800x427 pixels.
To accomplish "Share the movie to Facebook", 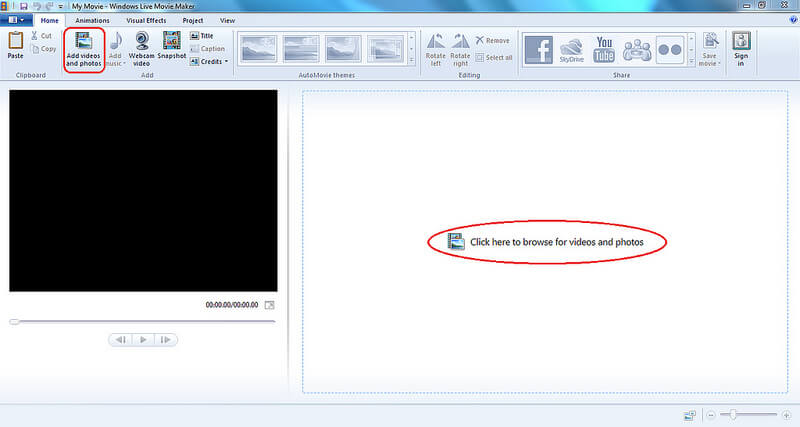I will coord(539,50).
